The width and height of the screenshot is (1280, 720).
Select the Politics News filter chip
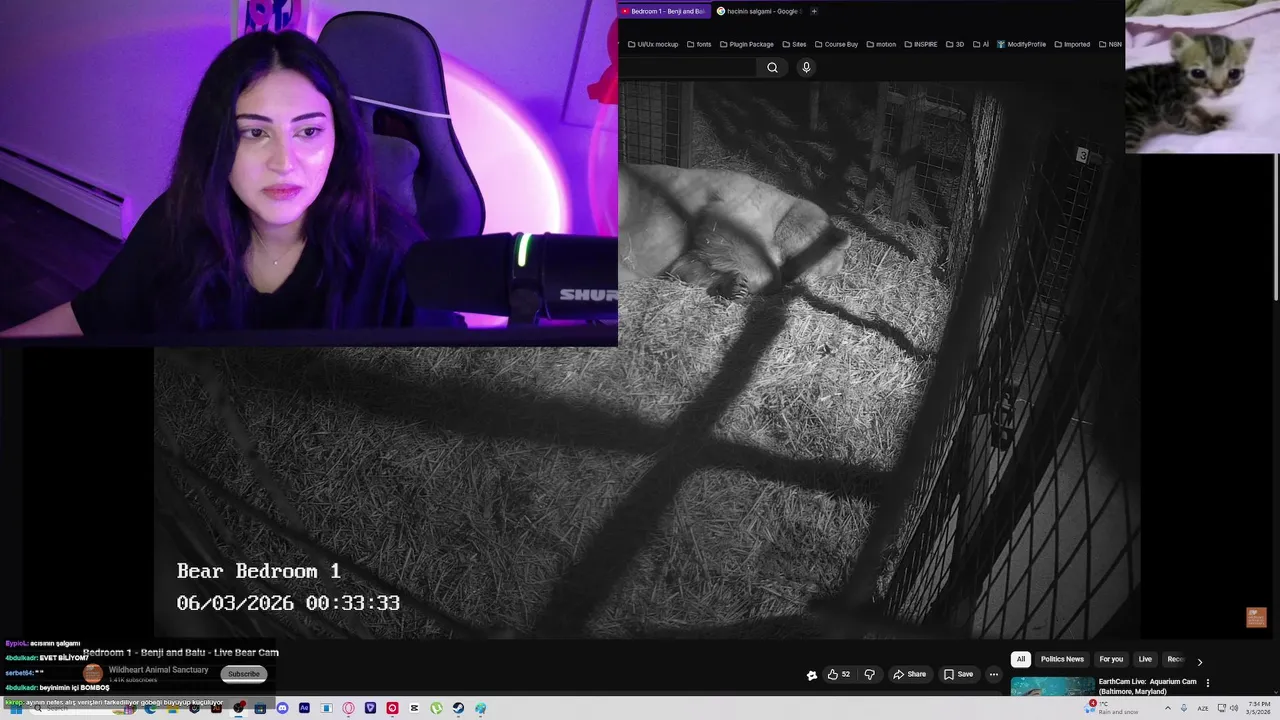[x=1062, y=659]
